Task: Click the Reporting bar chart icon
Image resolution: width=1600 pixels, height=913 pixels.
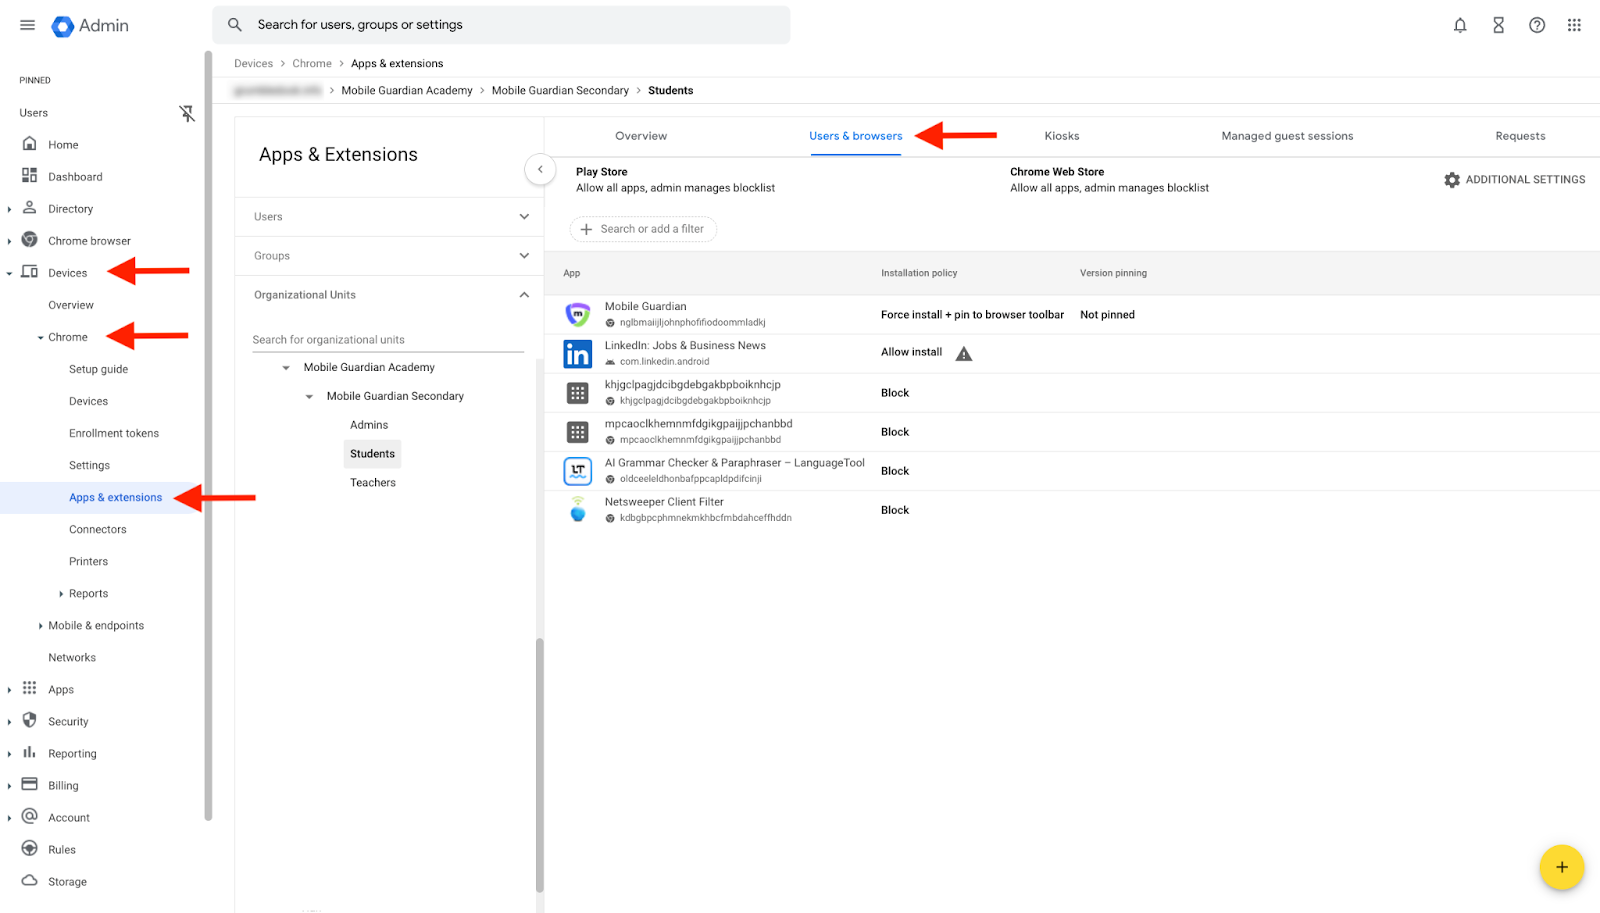Action: coord(30,752)
